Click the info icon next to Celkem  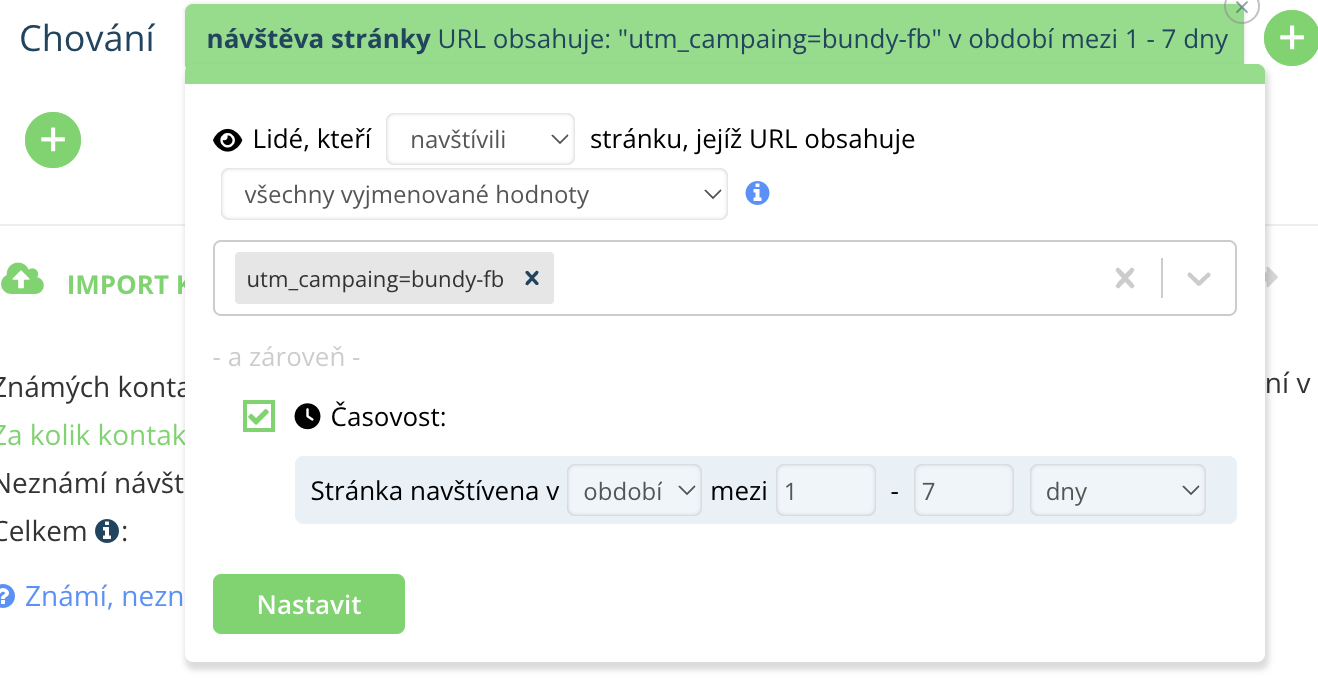[107, 531]
